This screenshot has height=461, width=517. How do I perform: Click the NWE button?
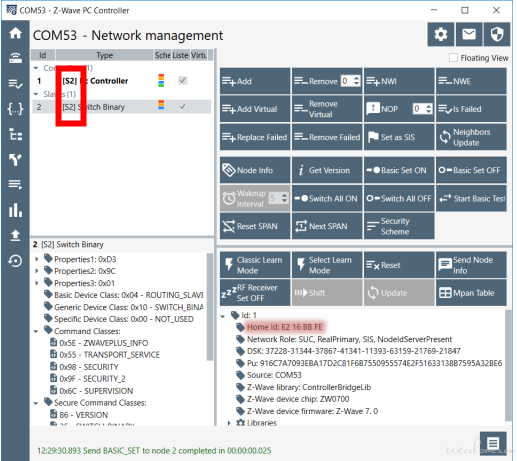[x=471, y=81]
